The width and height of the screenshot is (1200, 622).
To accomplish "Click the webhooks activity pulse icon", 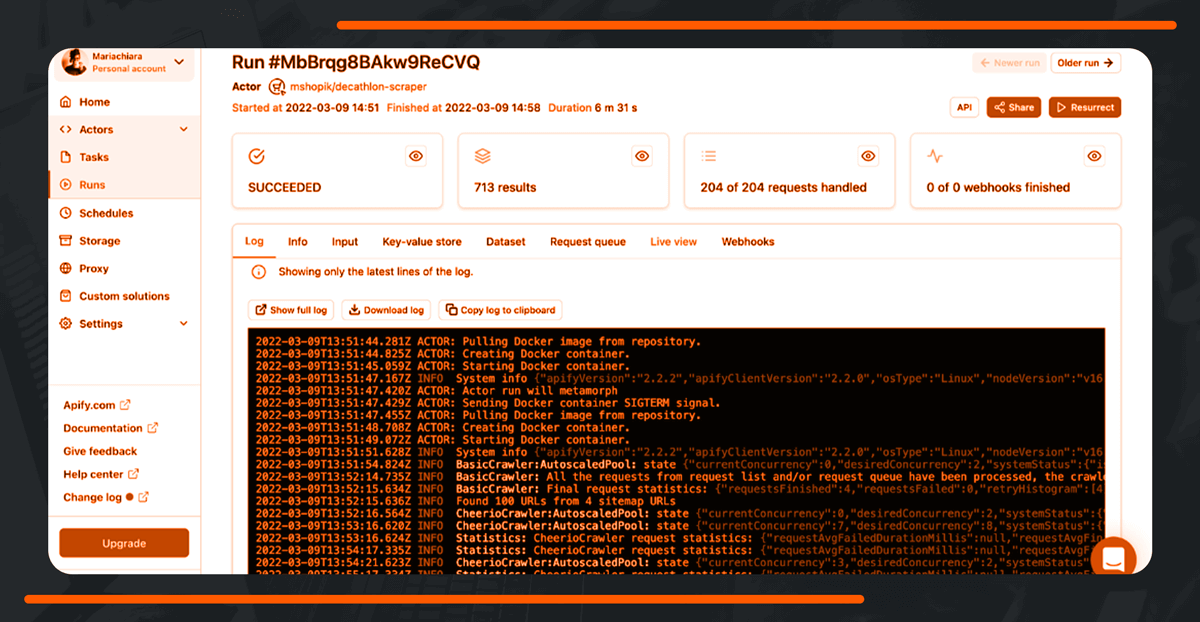I will pyautogui.click(x=935, y=156).
